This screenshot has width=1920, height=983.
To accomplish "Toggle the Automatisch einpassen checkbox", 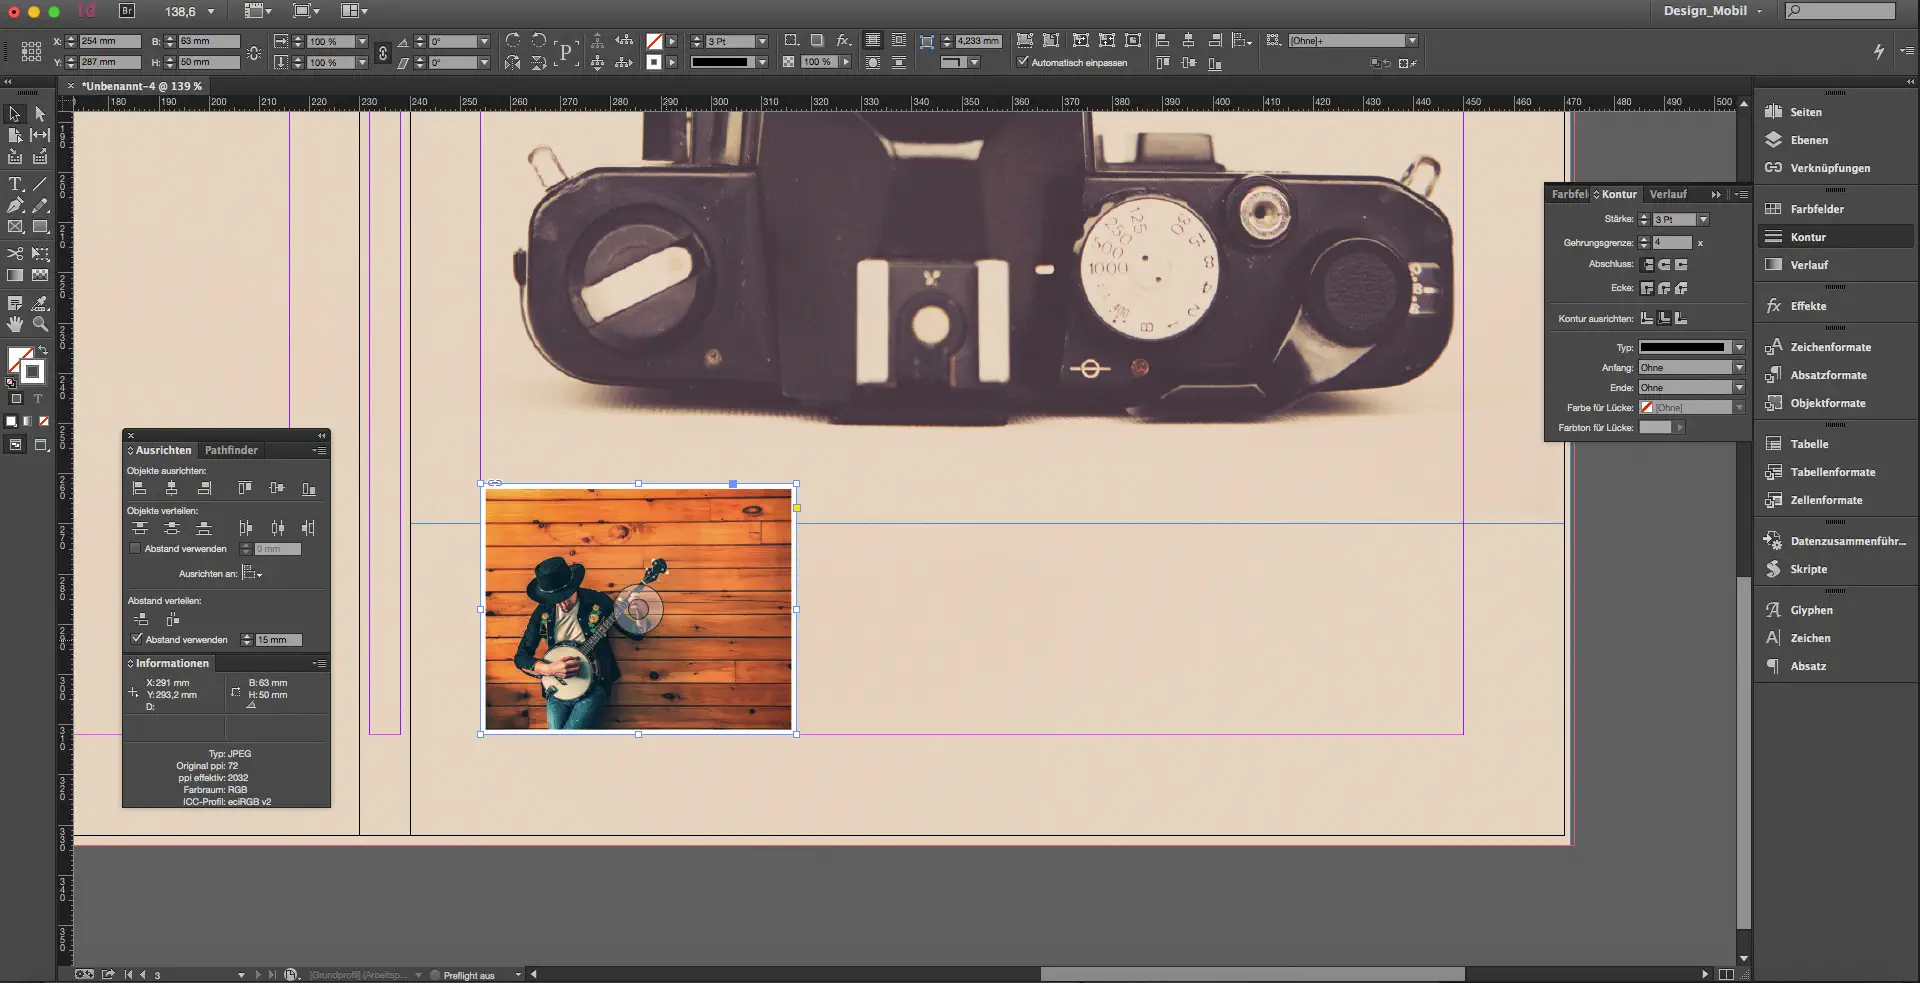I will [x=1023, y=62].
